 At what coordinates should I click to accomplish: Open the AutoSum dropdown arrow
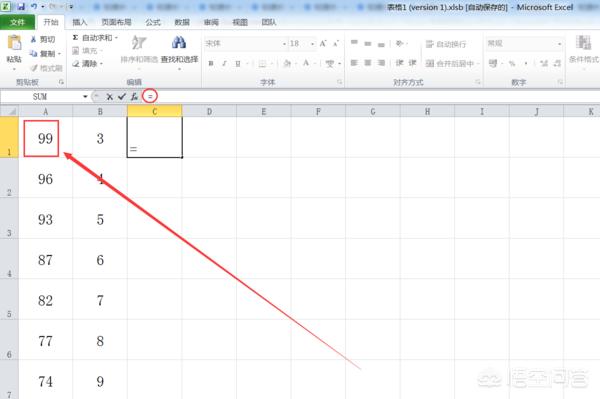coord(116,38)
